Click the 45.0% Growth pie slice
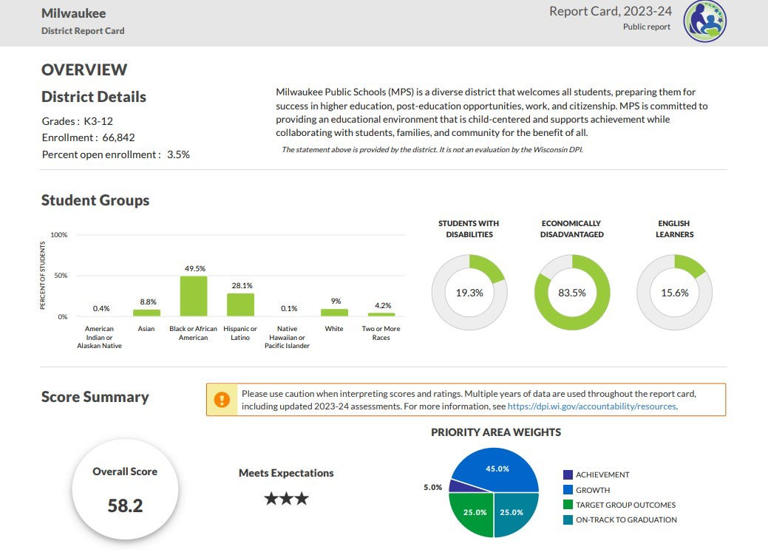 497,469
